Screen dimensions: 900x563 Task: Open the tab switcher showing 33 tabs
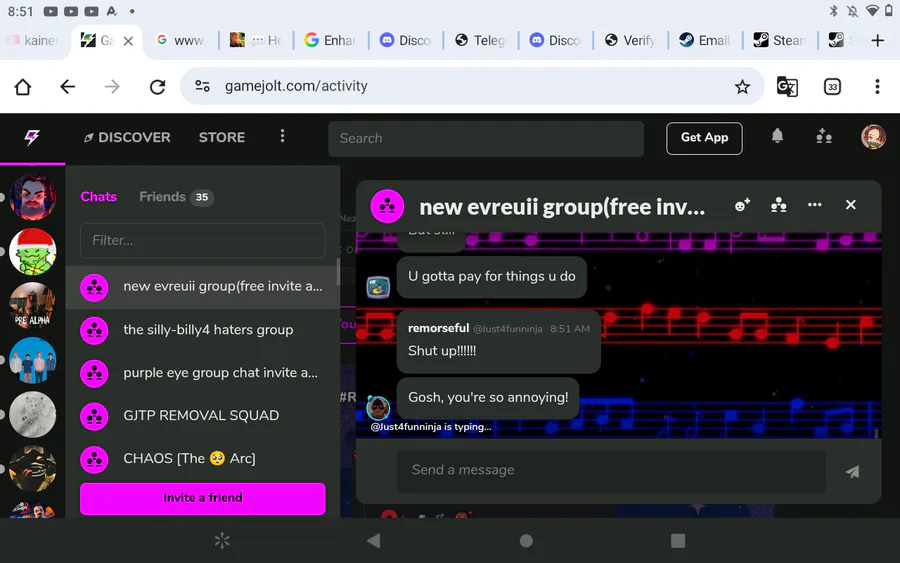832,87
